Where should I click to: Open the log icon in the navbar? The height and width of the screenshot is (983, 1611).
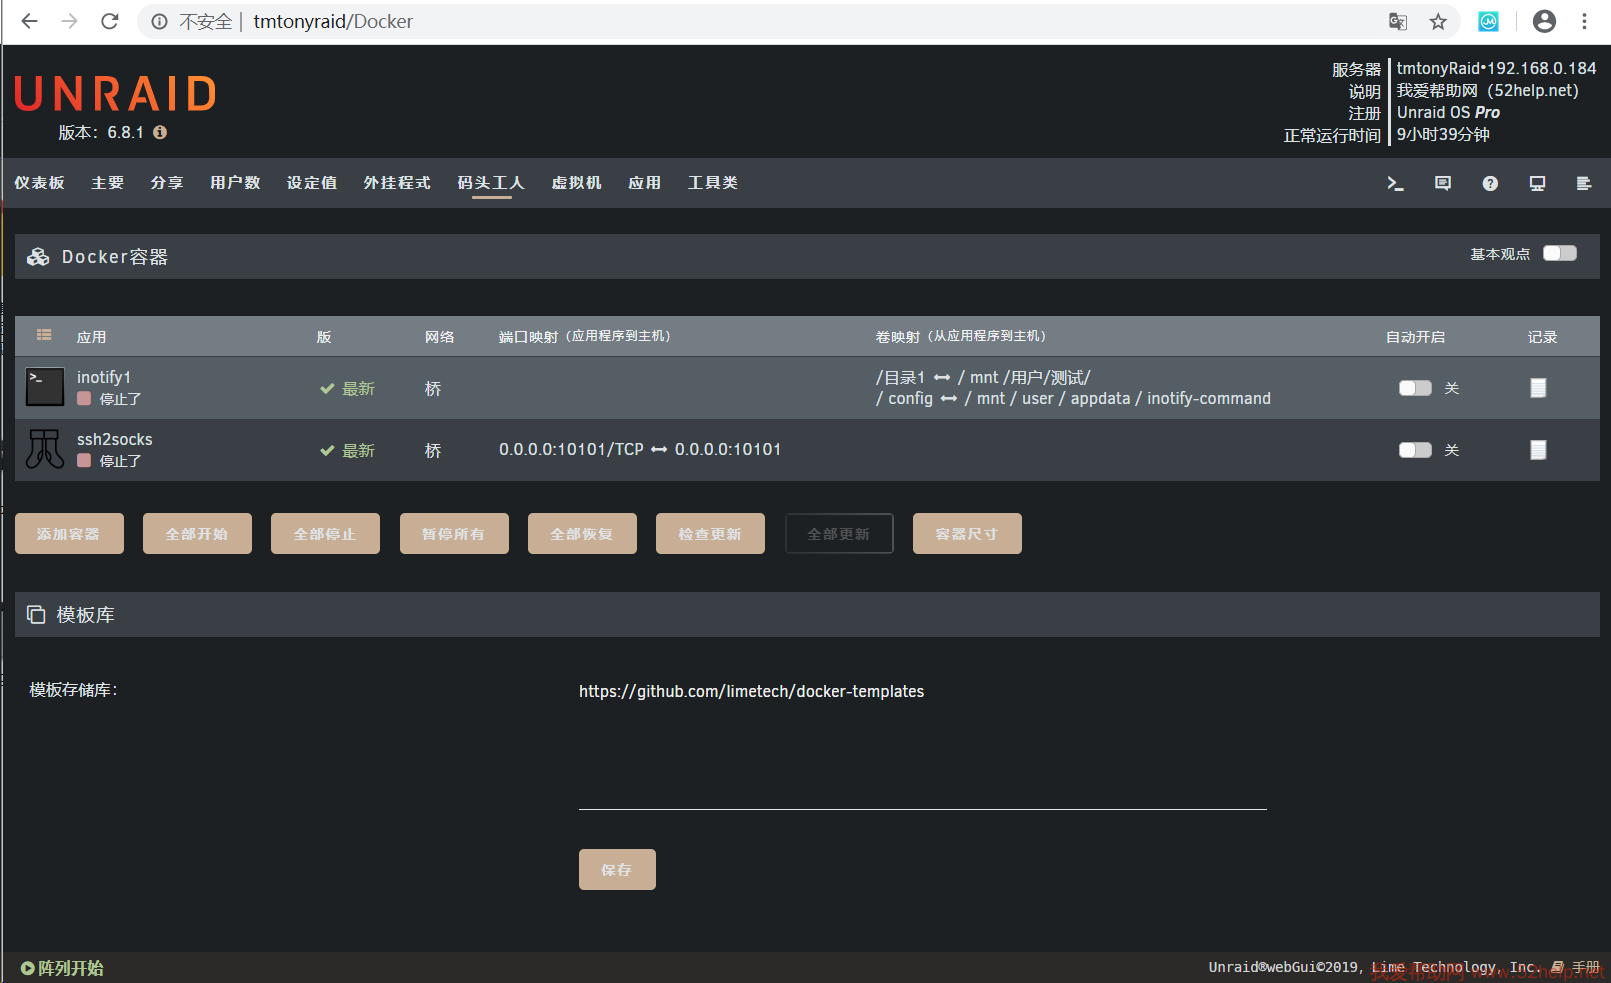(x=1584, y=183)
